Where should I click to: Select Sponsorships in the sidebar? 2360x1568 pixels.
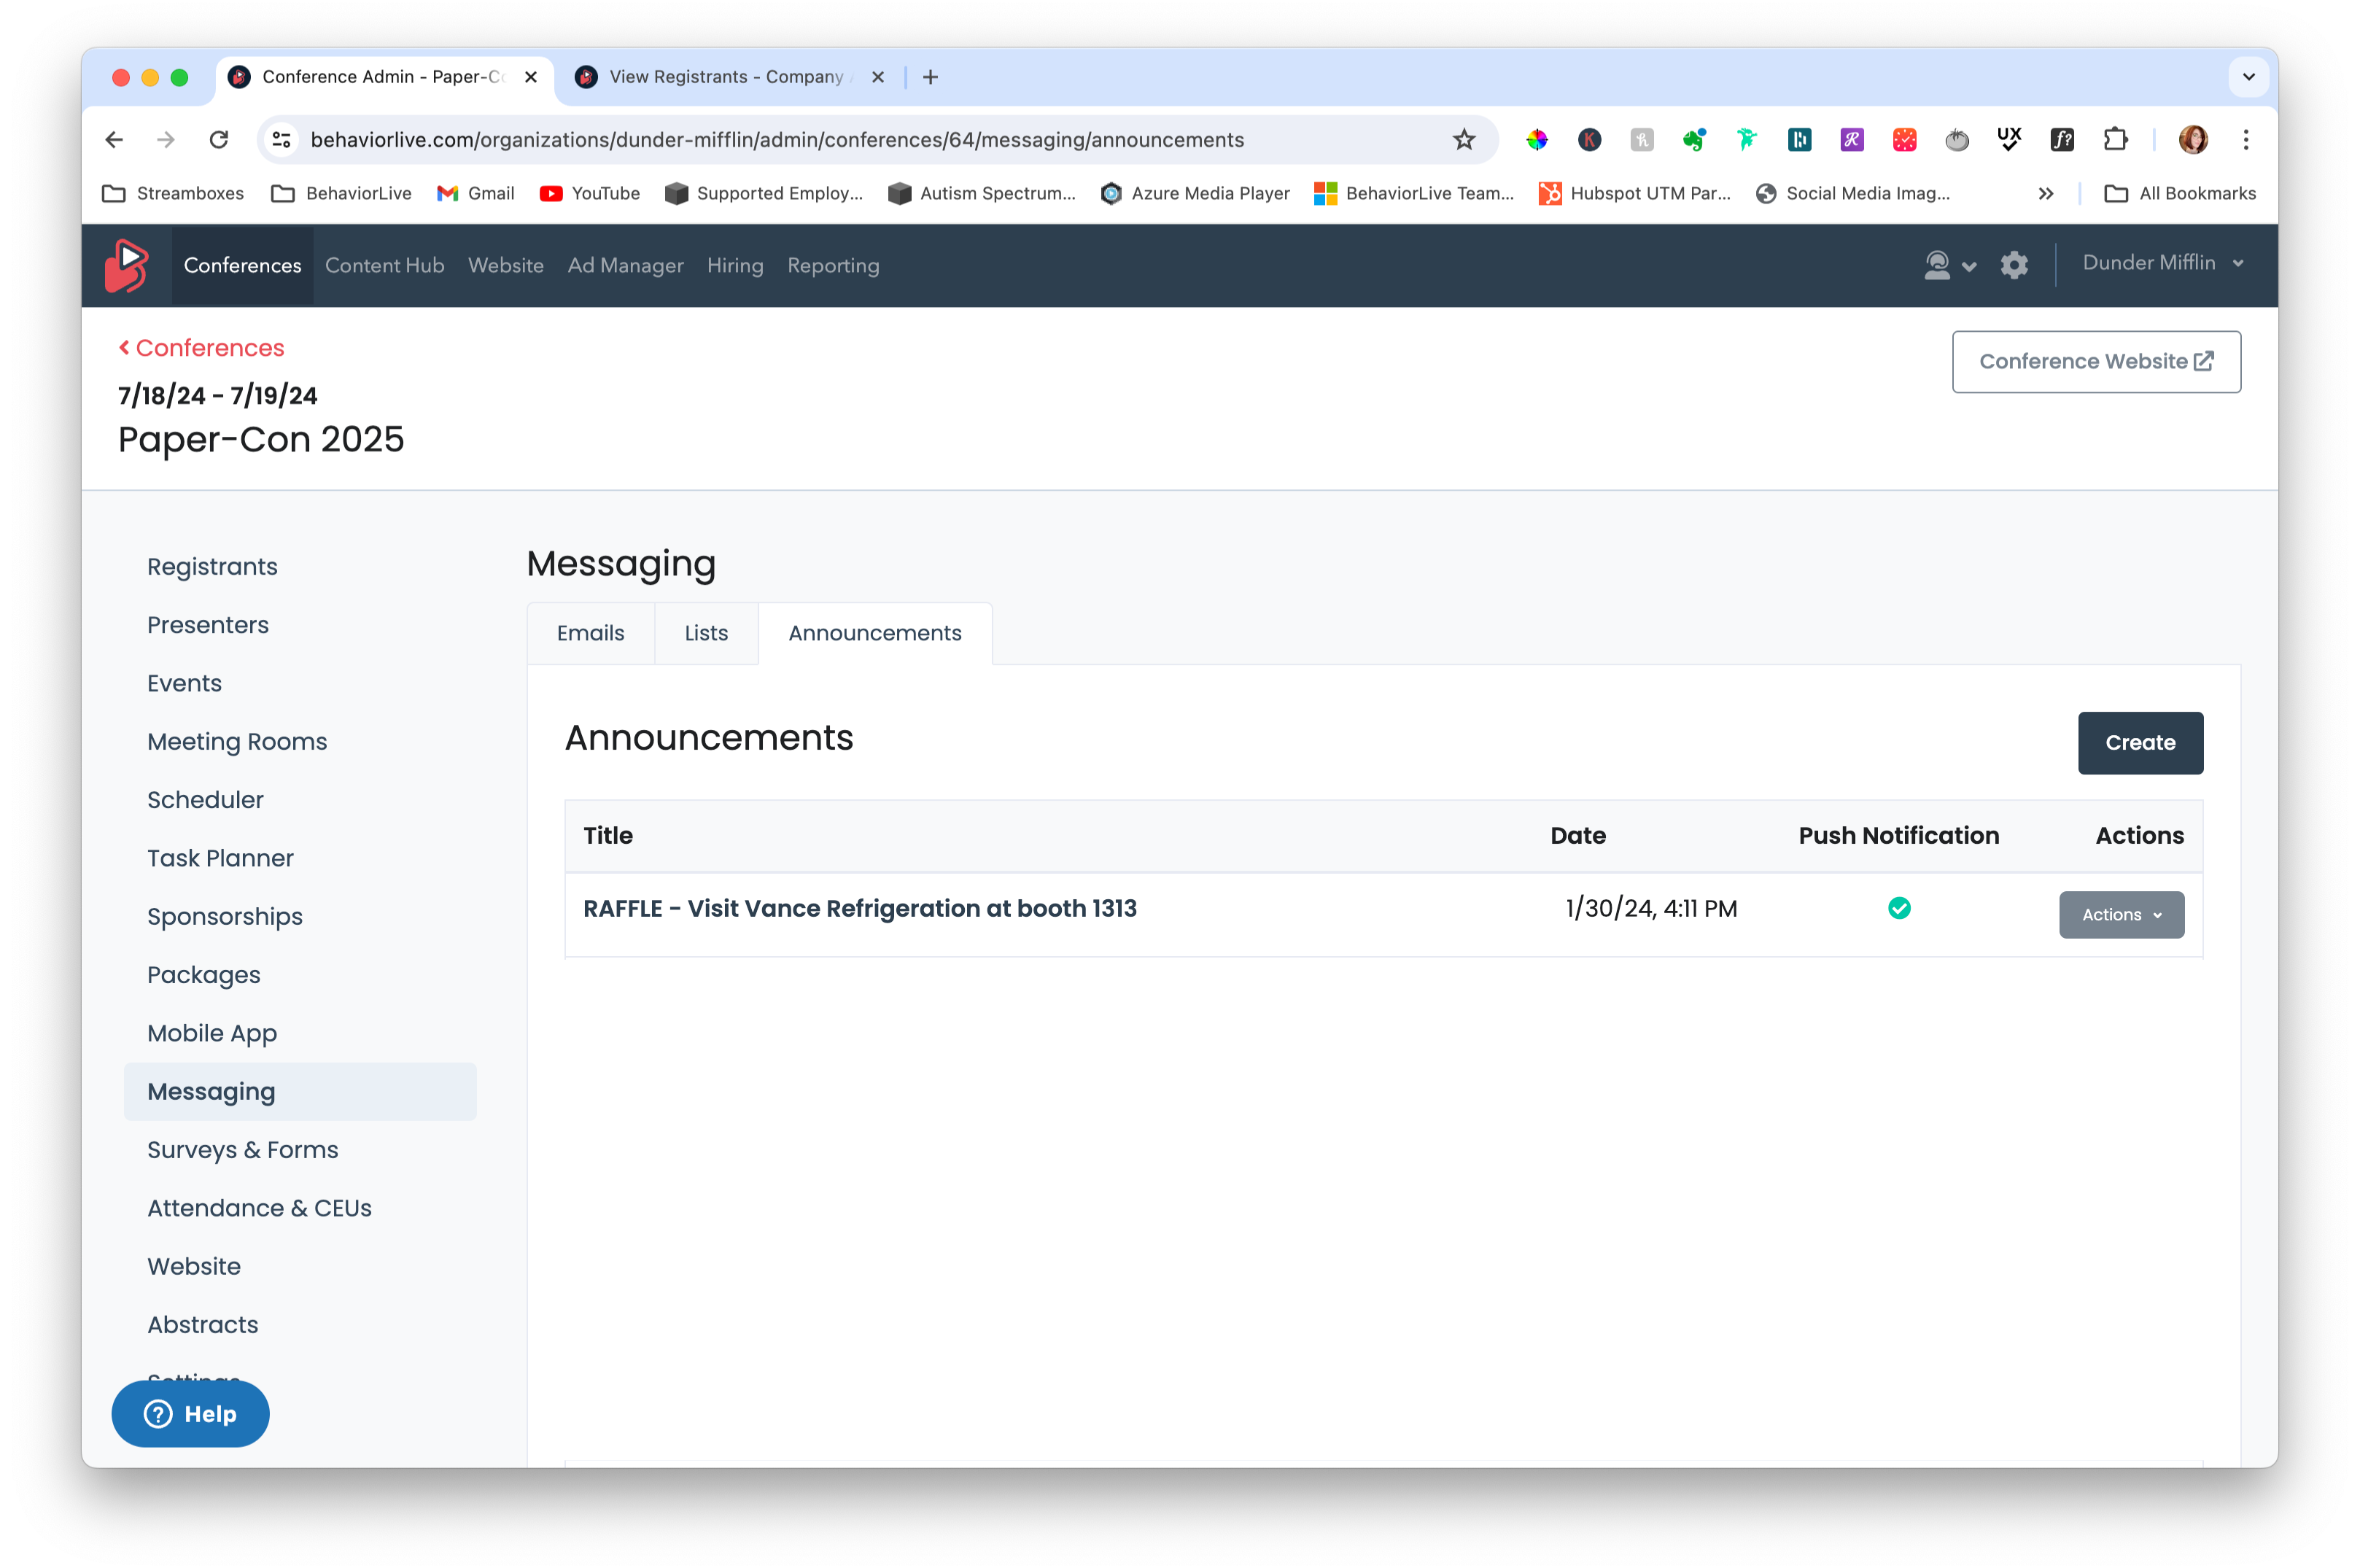click(225, 917)
